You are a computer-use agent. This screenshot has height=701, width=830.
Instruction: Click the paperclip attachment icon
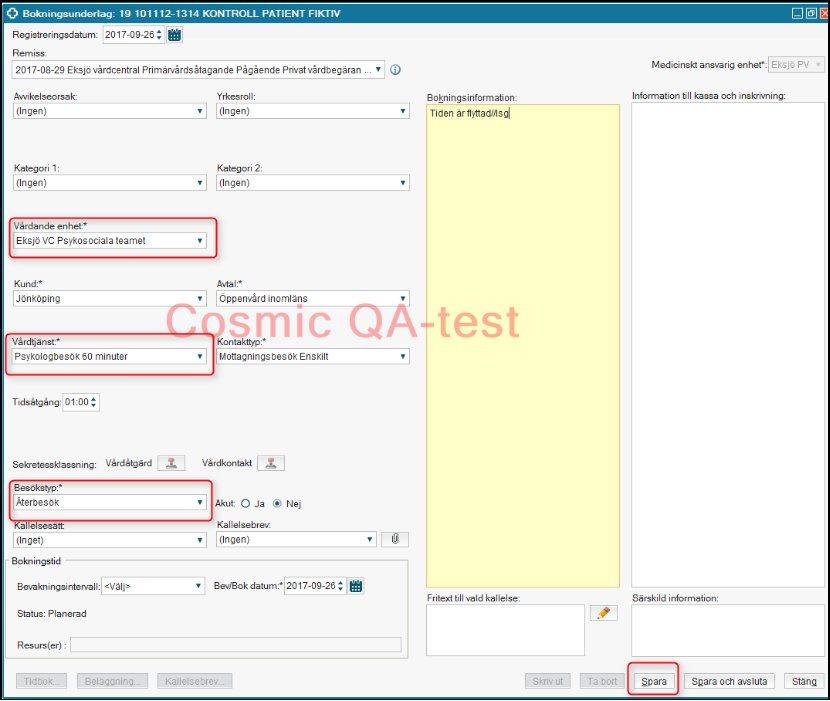395,539
